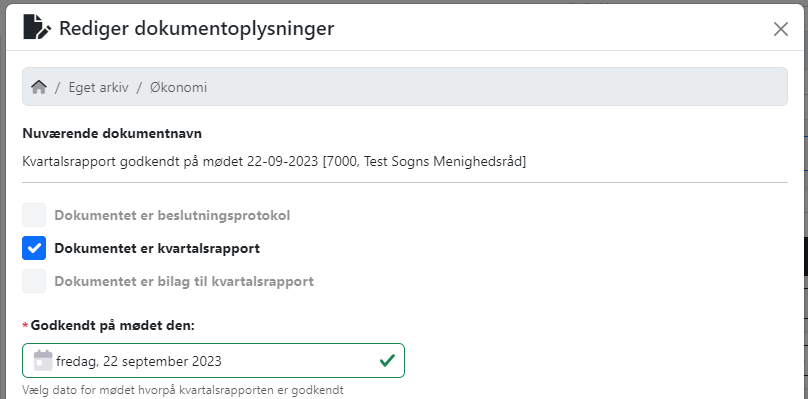Enable the beslutningsprotokol checkbox

click(34, 215)
